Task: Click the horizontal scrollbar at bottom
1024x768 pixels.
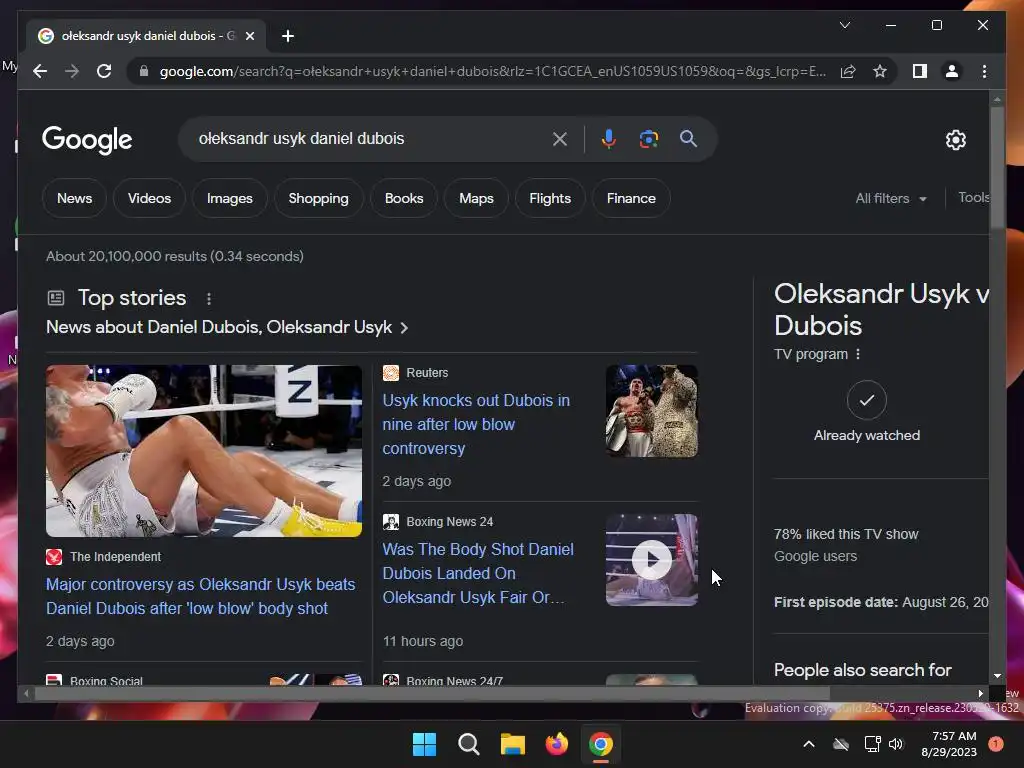Action: (x=431, y=694)
